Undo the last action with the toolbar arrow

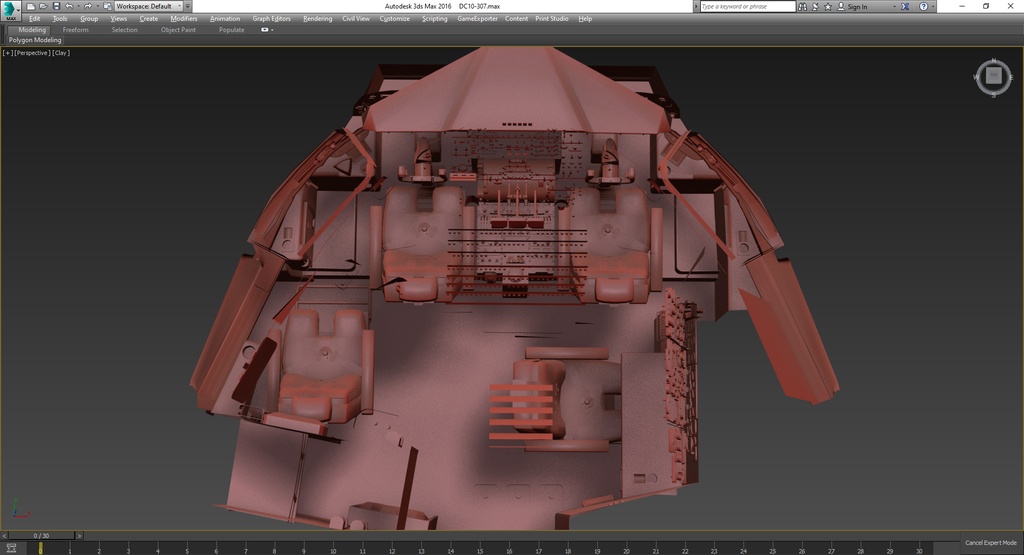(x=69, y=6)
